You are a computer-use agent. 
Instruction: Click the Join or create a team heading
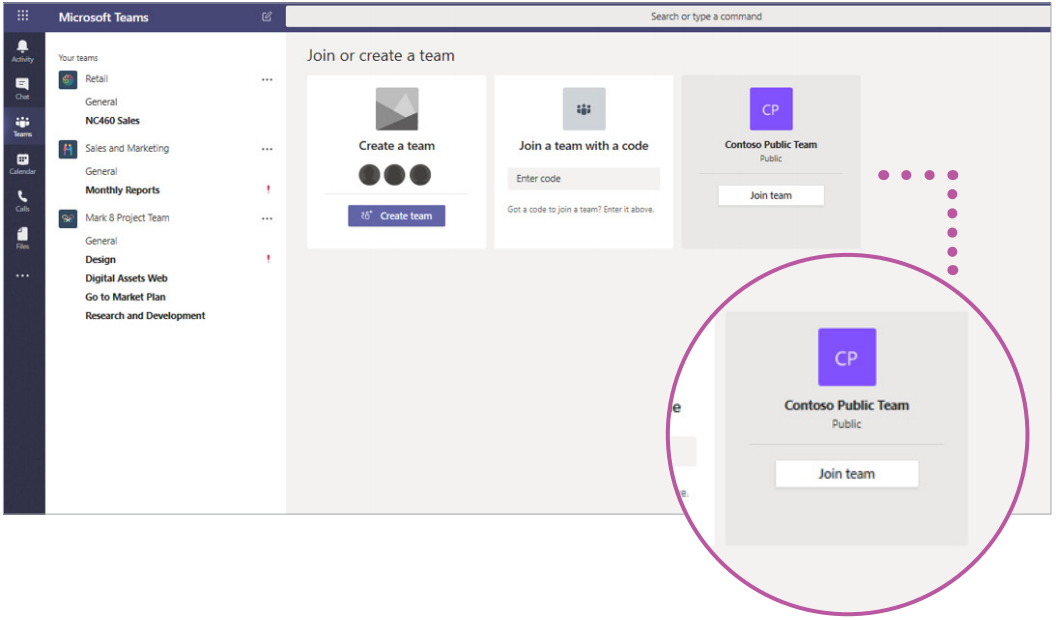pos(381,55)
